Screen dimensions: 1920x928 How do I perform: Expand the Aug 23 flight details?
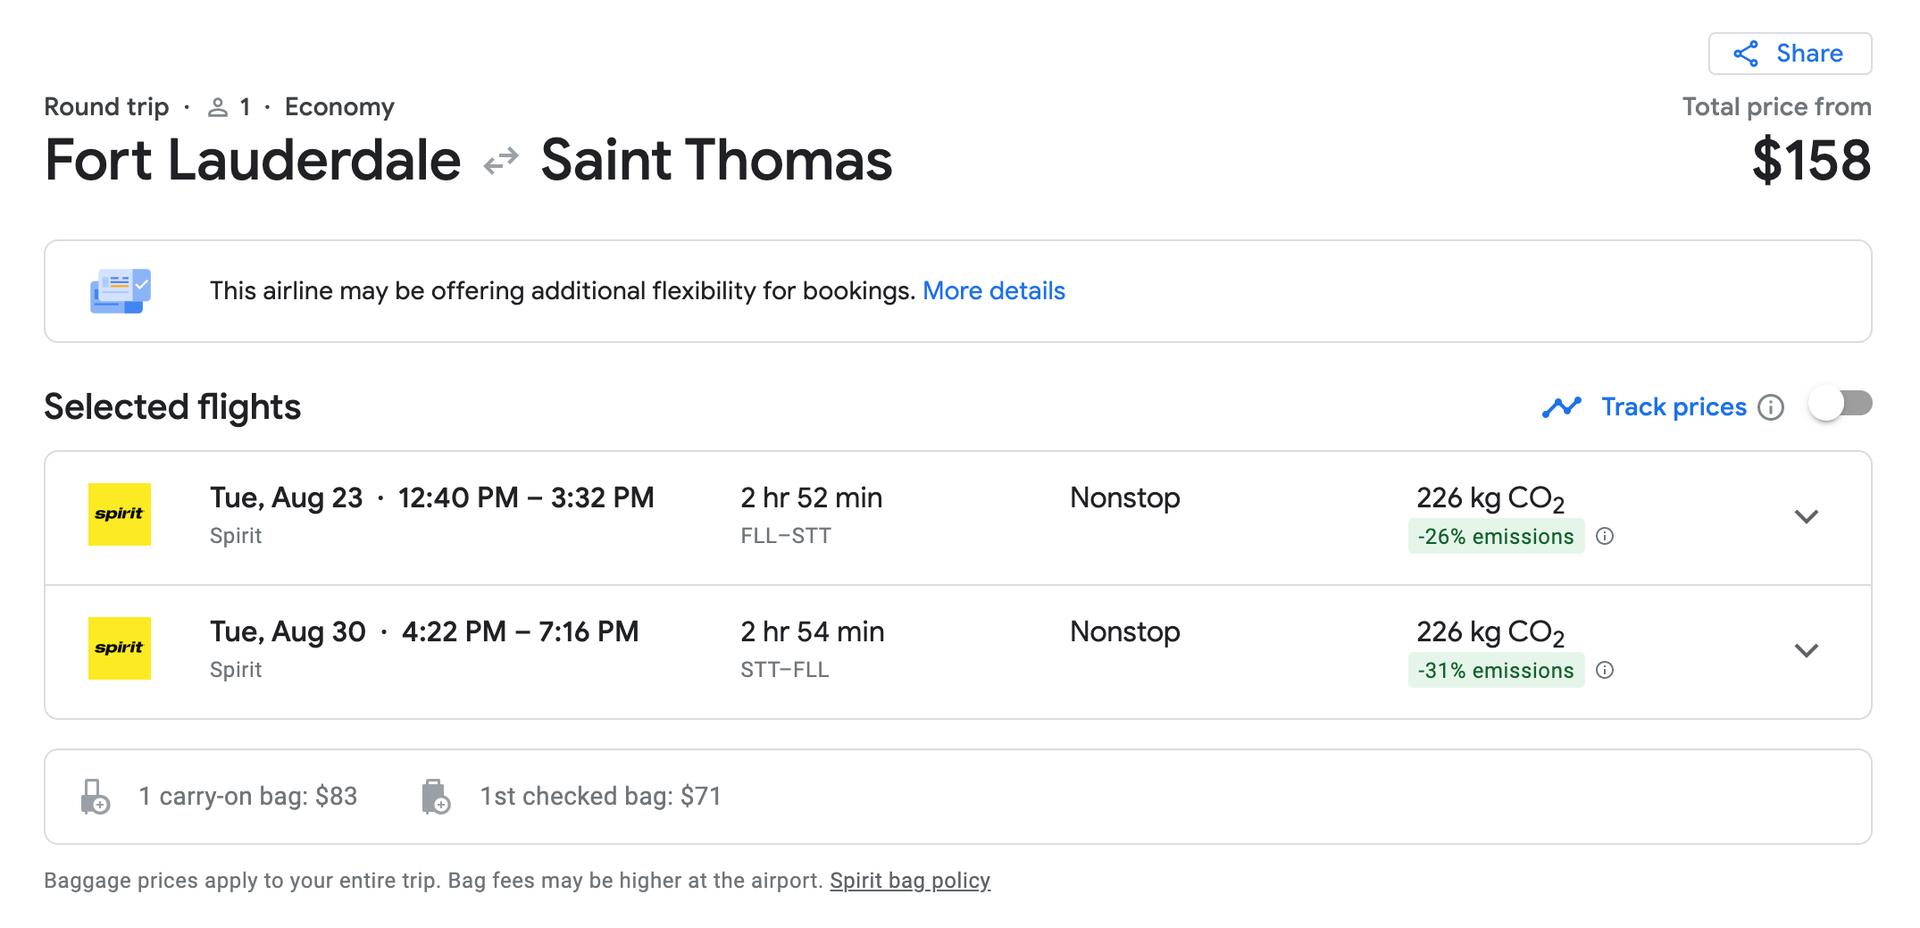[x=1806, y=517]
